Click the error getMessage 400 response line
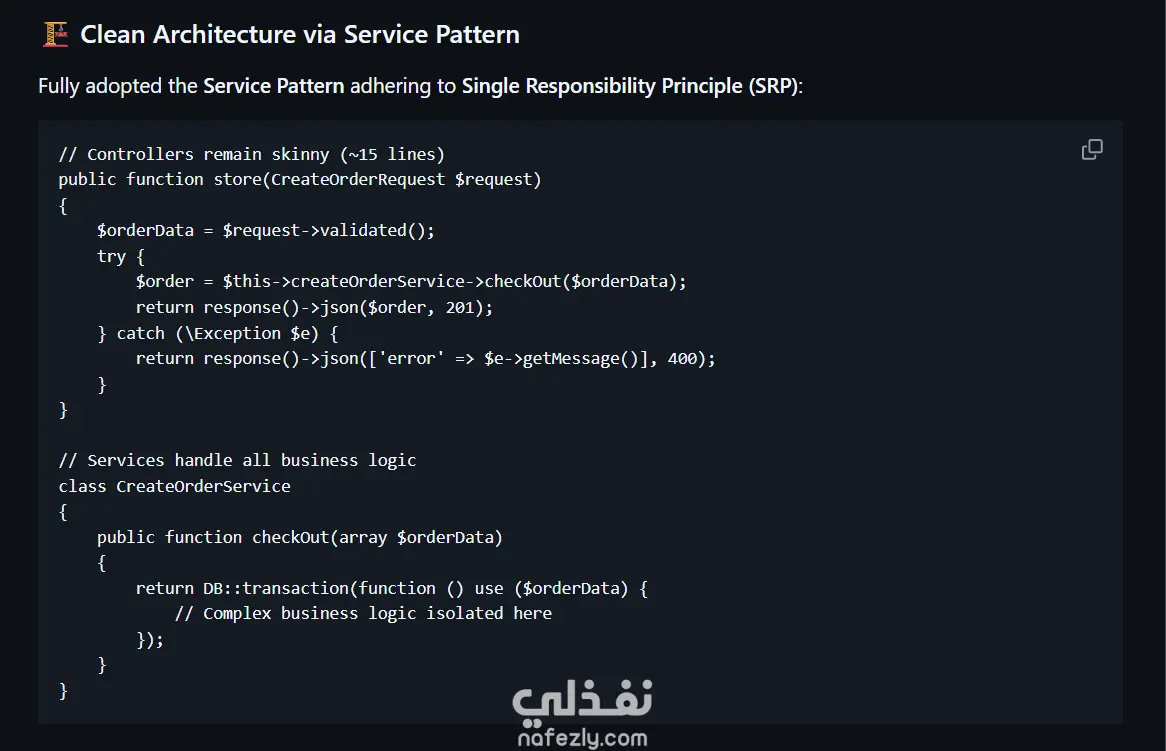 click(x=425, y=358)
